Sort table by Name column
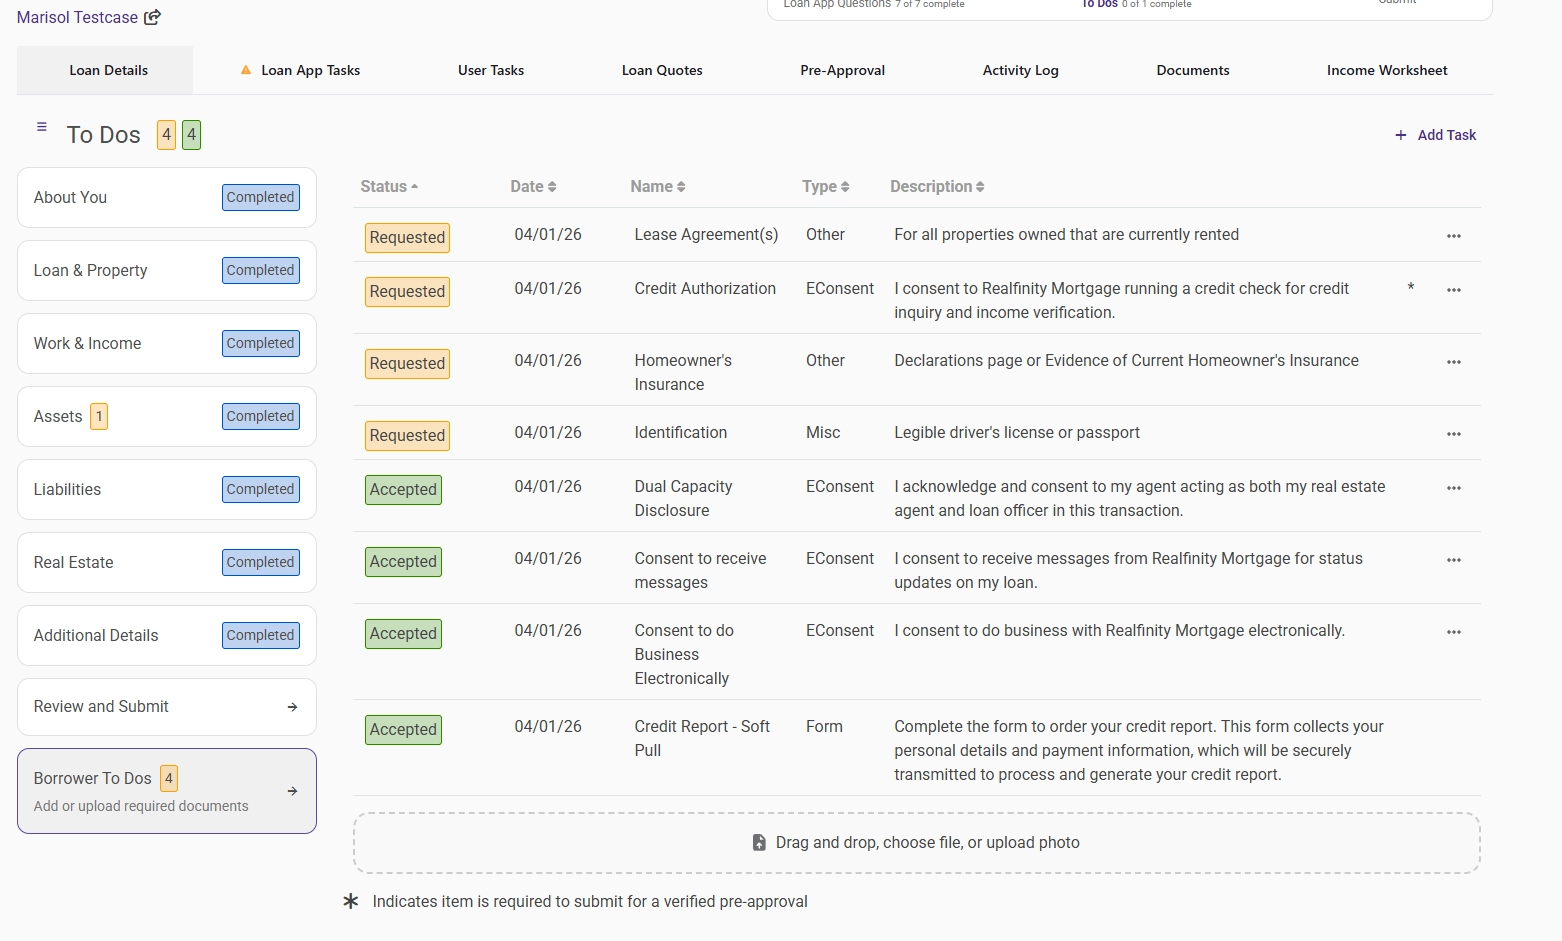The height and width of the screenshot is (941, 1562). (658, 187)
